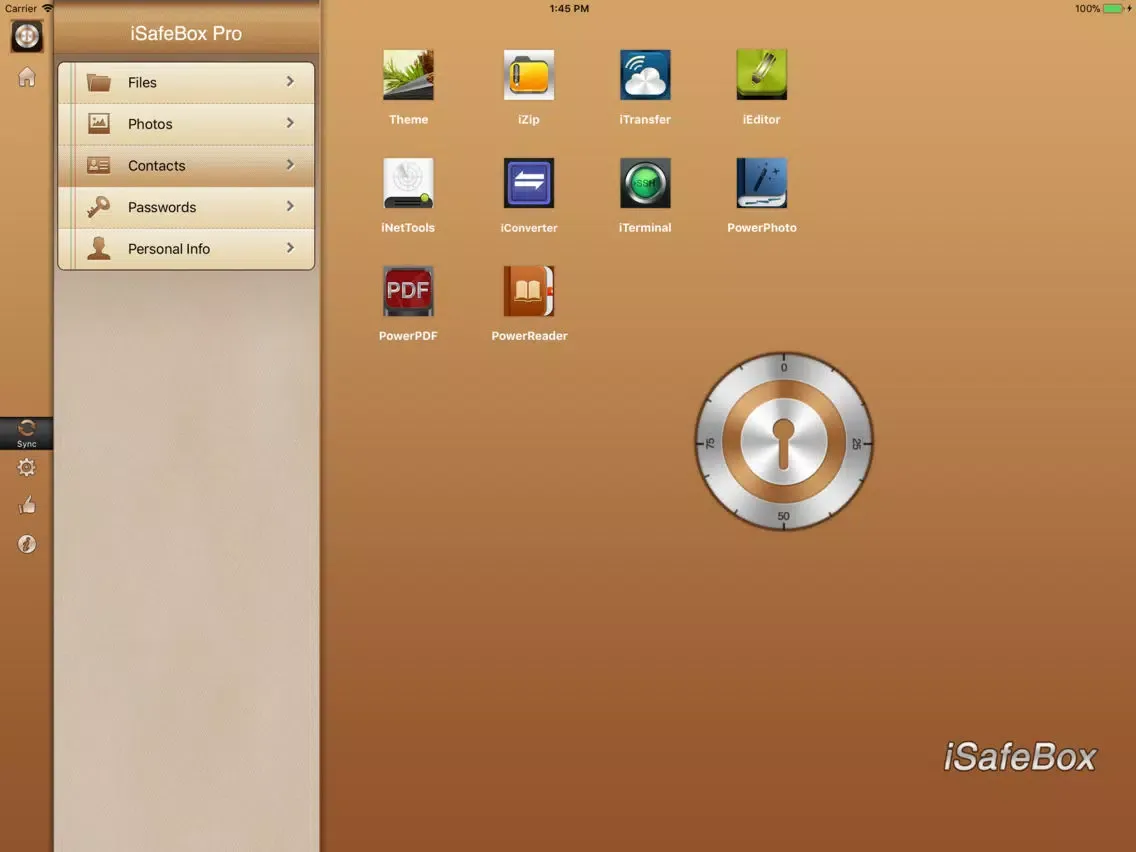Open settings via the gear icon
Viewport: 1136px width, 852px height.
click(27, 467)
